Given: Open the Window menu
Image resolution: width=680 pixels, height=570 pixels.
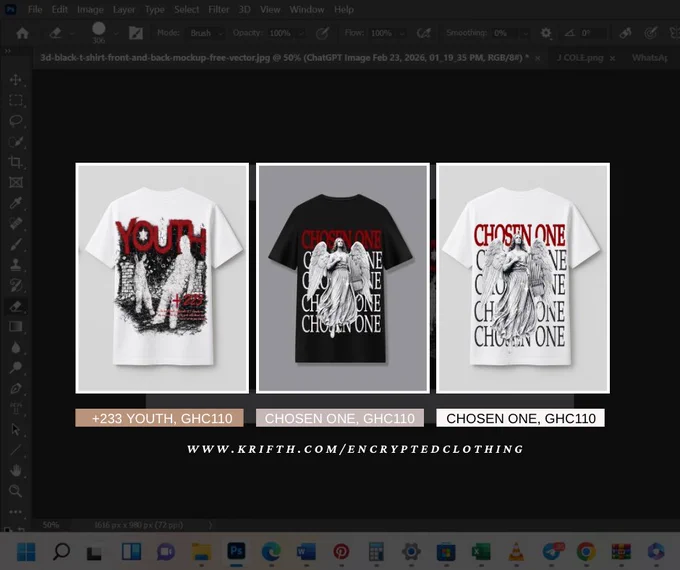Looking at the screenshot, I should [x=307, y=10].
